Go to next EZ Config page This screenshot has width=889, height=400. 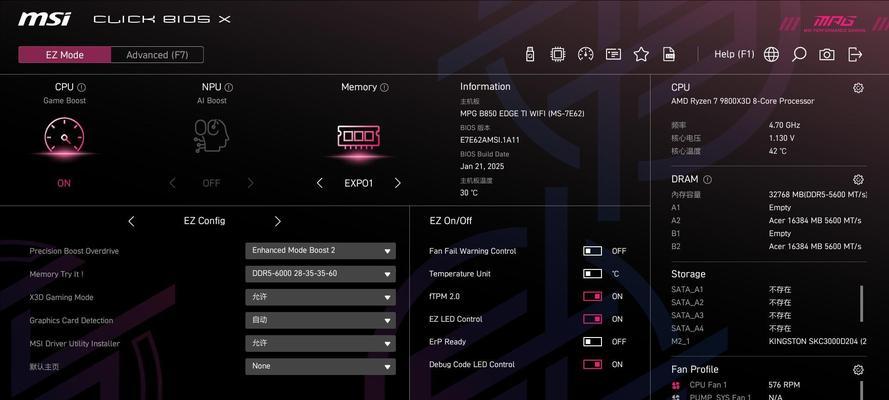coord(277,221)
